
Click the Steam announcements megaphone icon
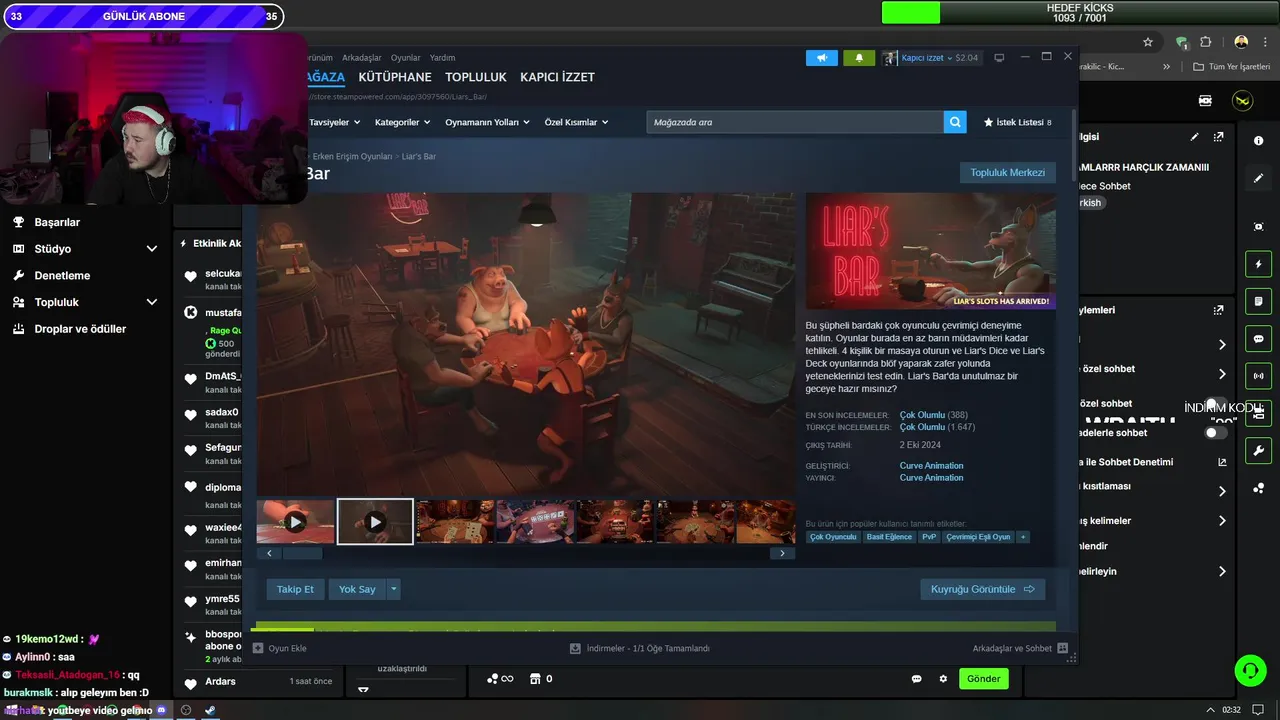point(822,58)
